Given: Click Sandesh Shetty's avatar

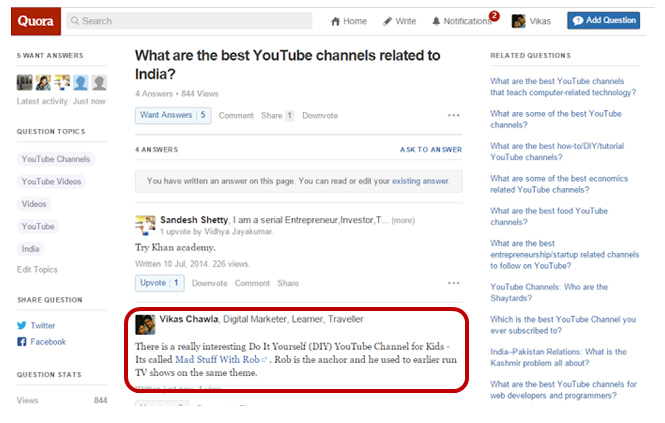Looking at the screenshot, I should [x=145, y=225].
